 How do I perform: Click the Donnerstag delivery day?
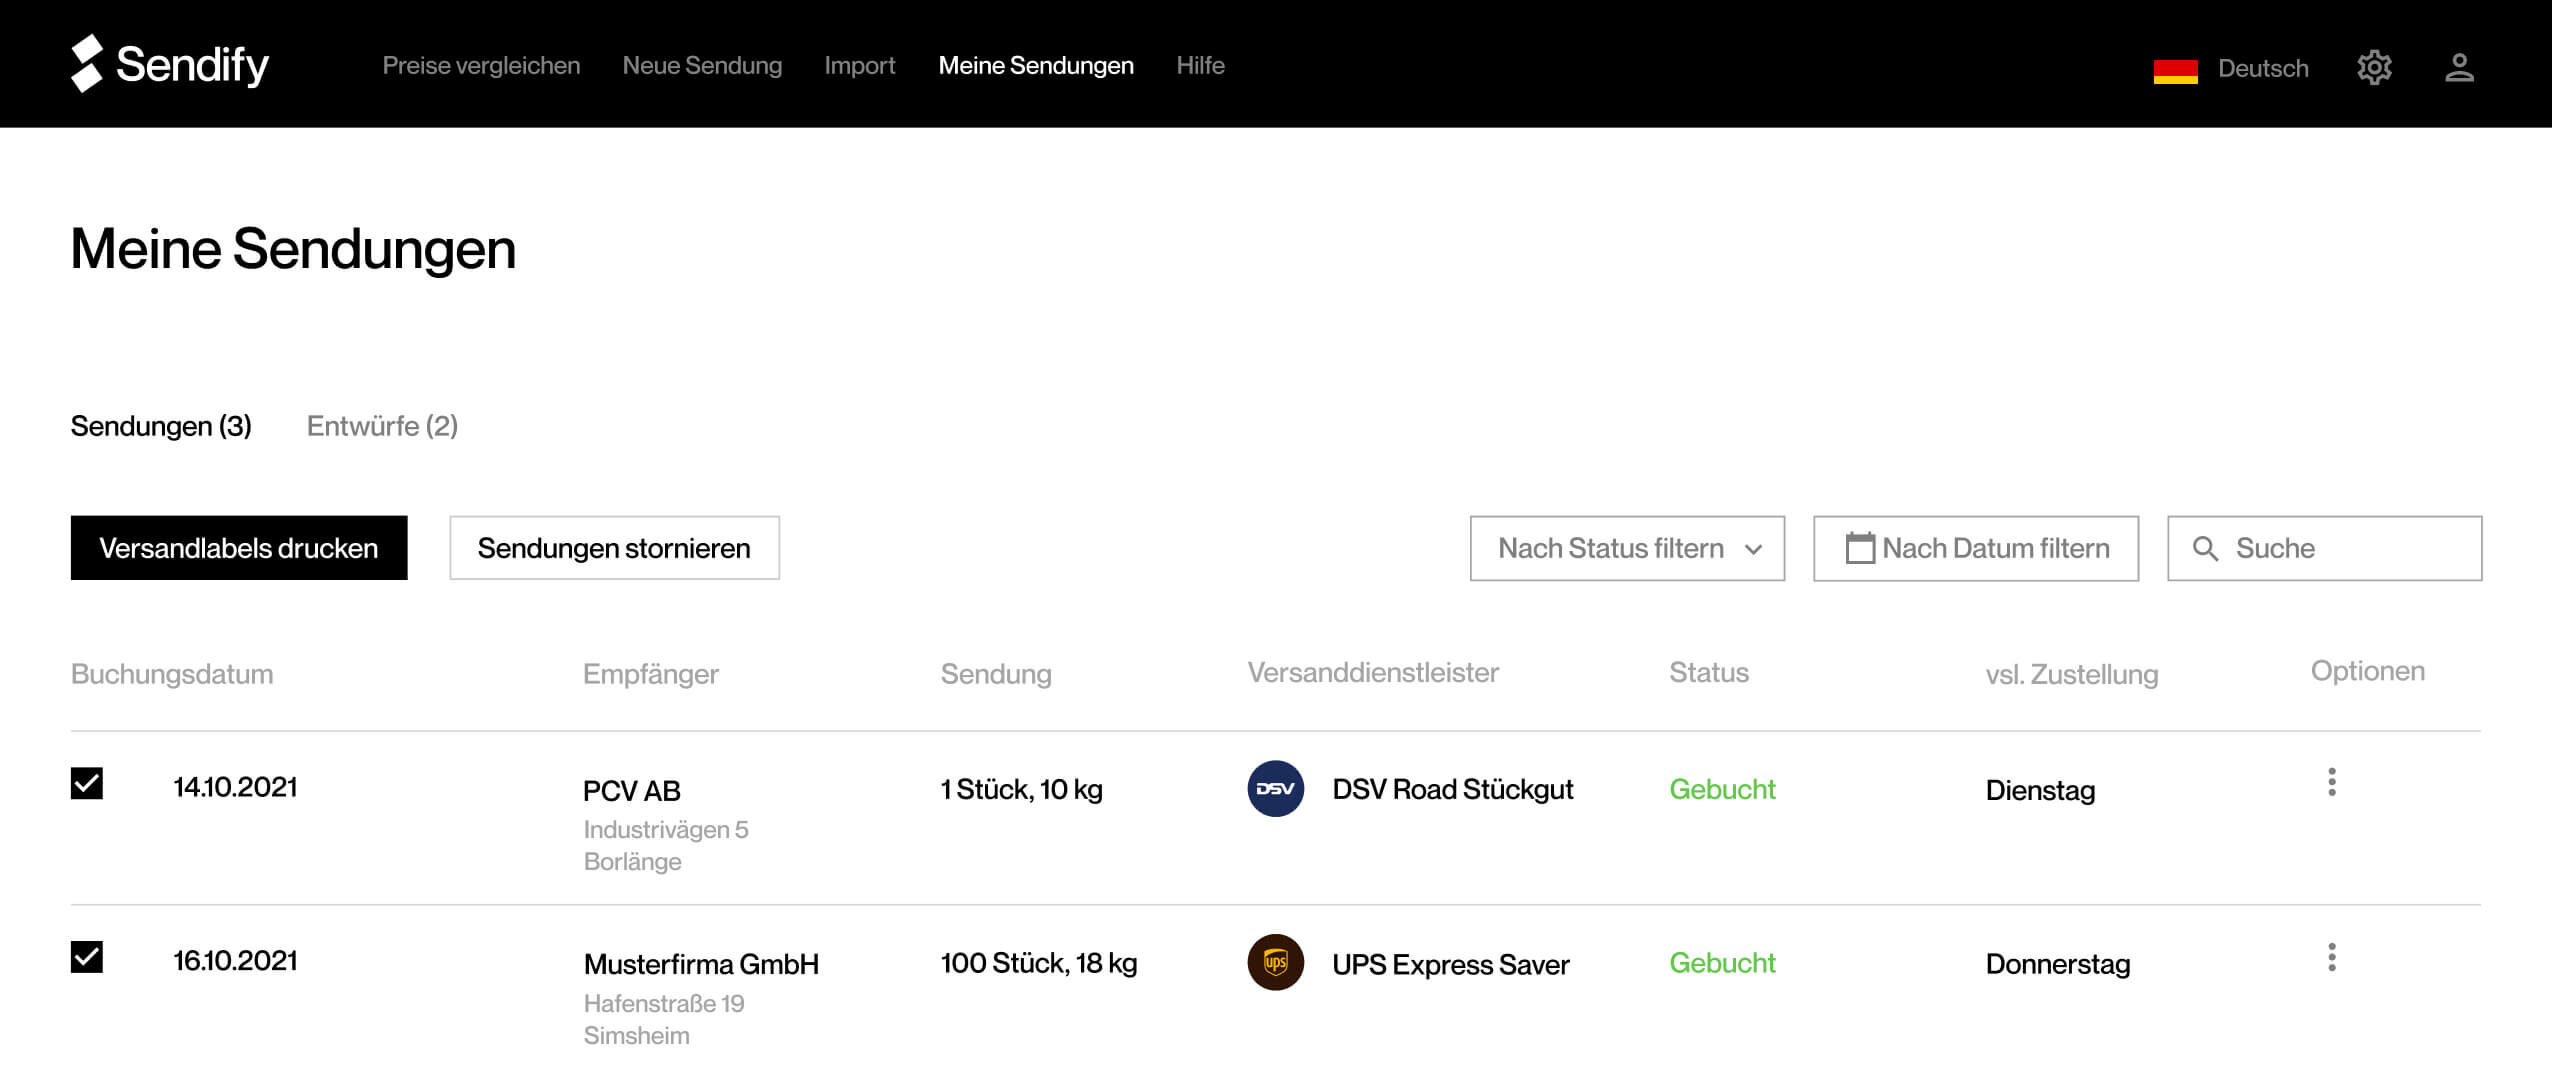(x=2058, y=964)
